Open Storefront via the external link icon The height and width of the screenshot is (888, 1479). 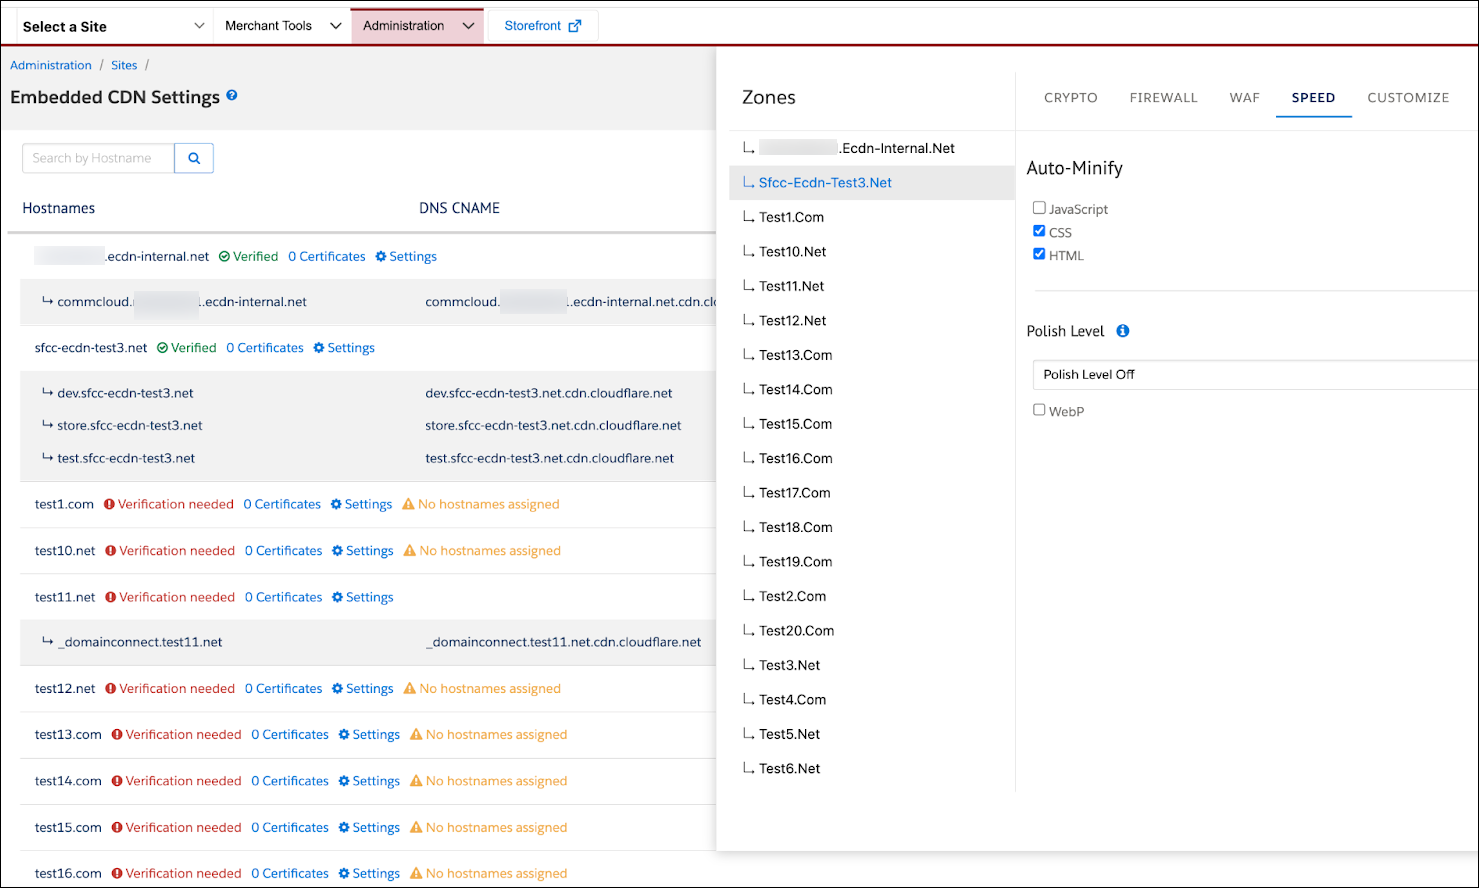[x=574, y=25]
